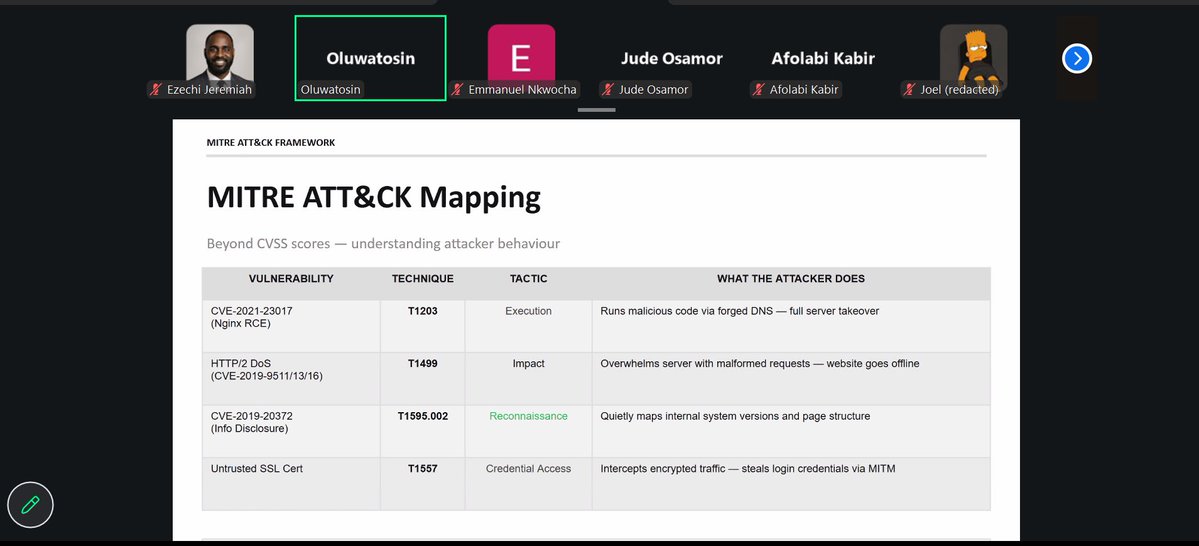Viewport: 1199px width, 546px height.
Task: Click the forged DNS server takeover description
Action: pyautogui.click(x=791, y=326)
